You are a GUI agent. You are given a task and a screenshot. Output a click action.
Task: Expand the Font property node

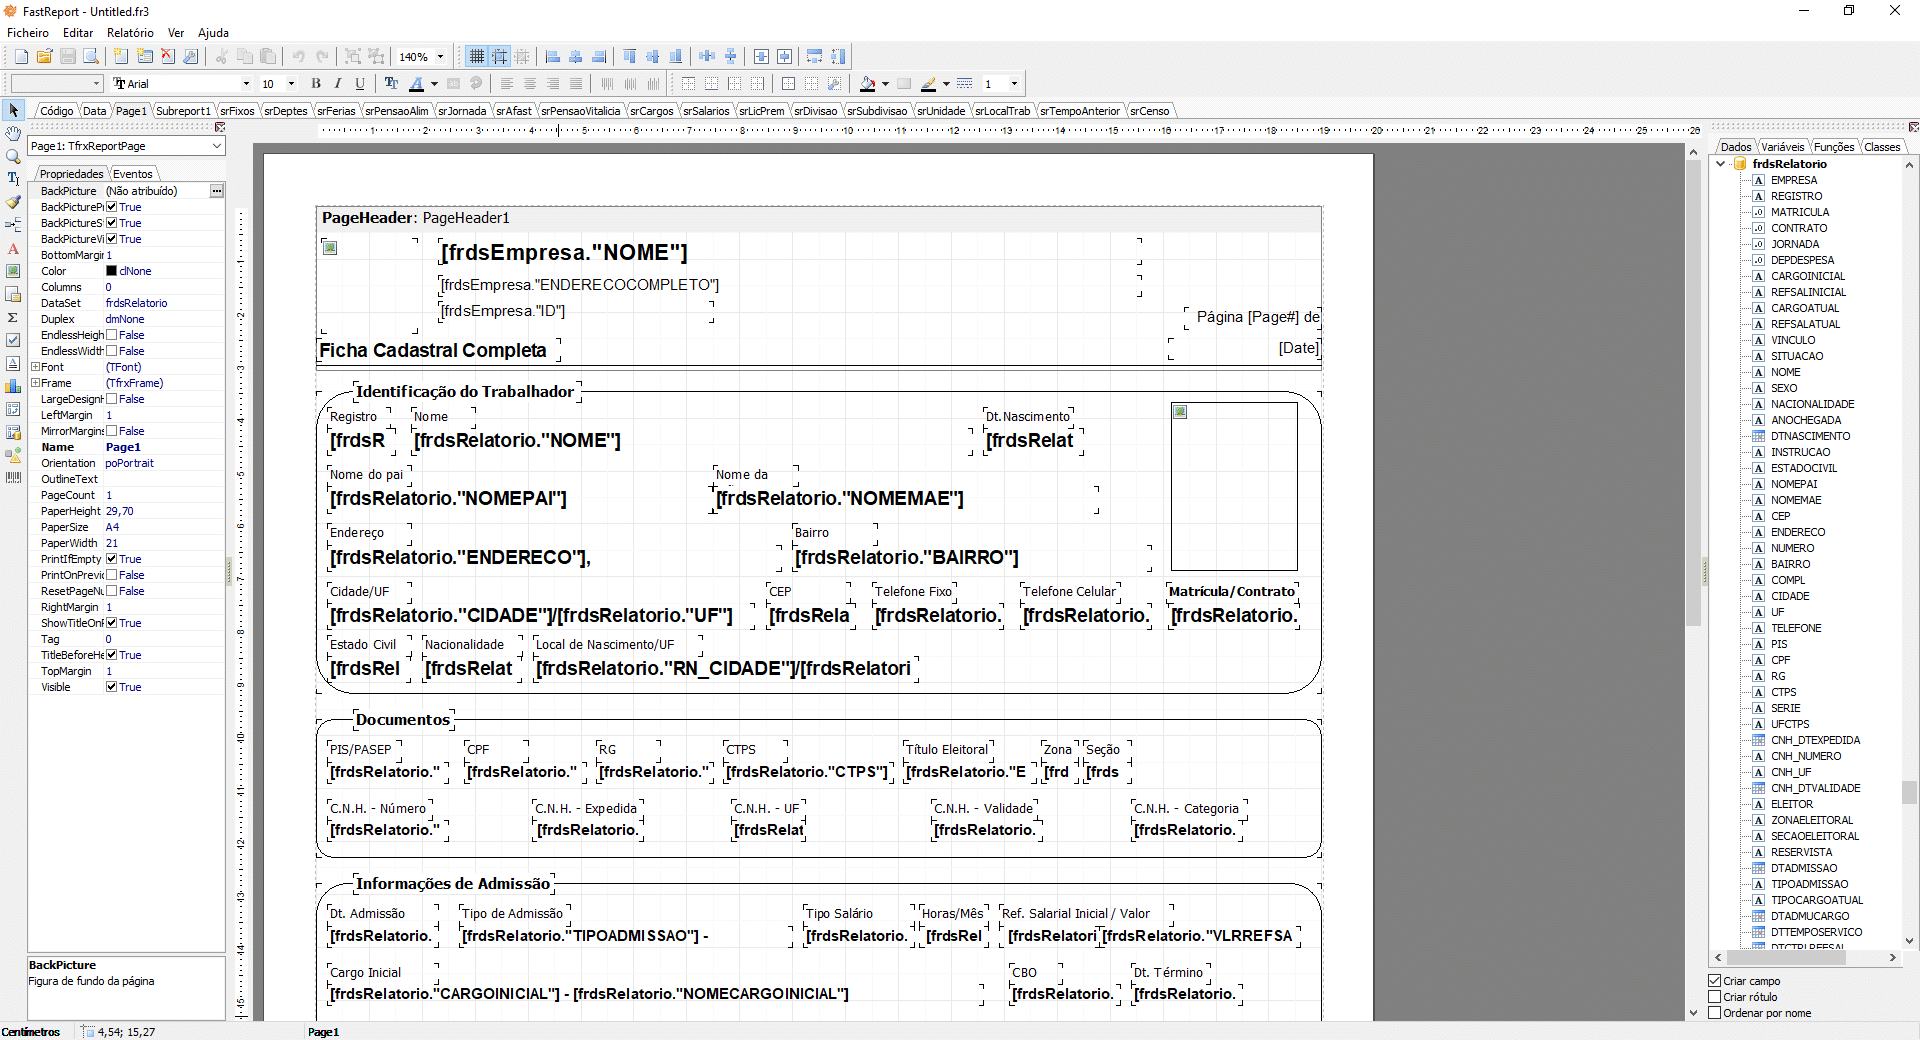(35, 367)
